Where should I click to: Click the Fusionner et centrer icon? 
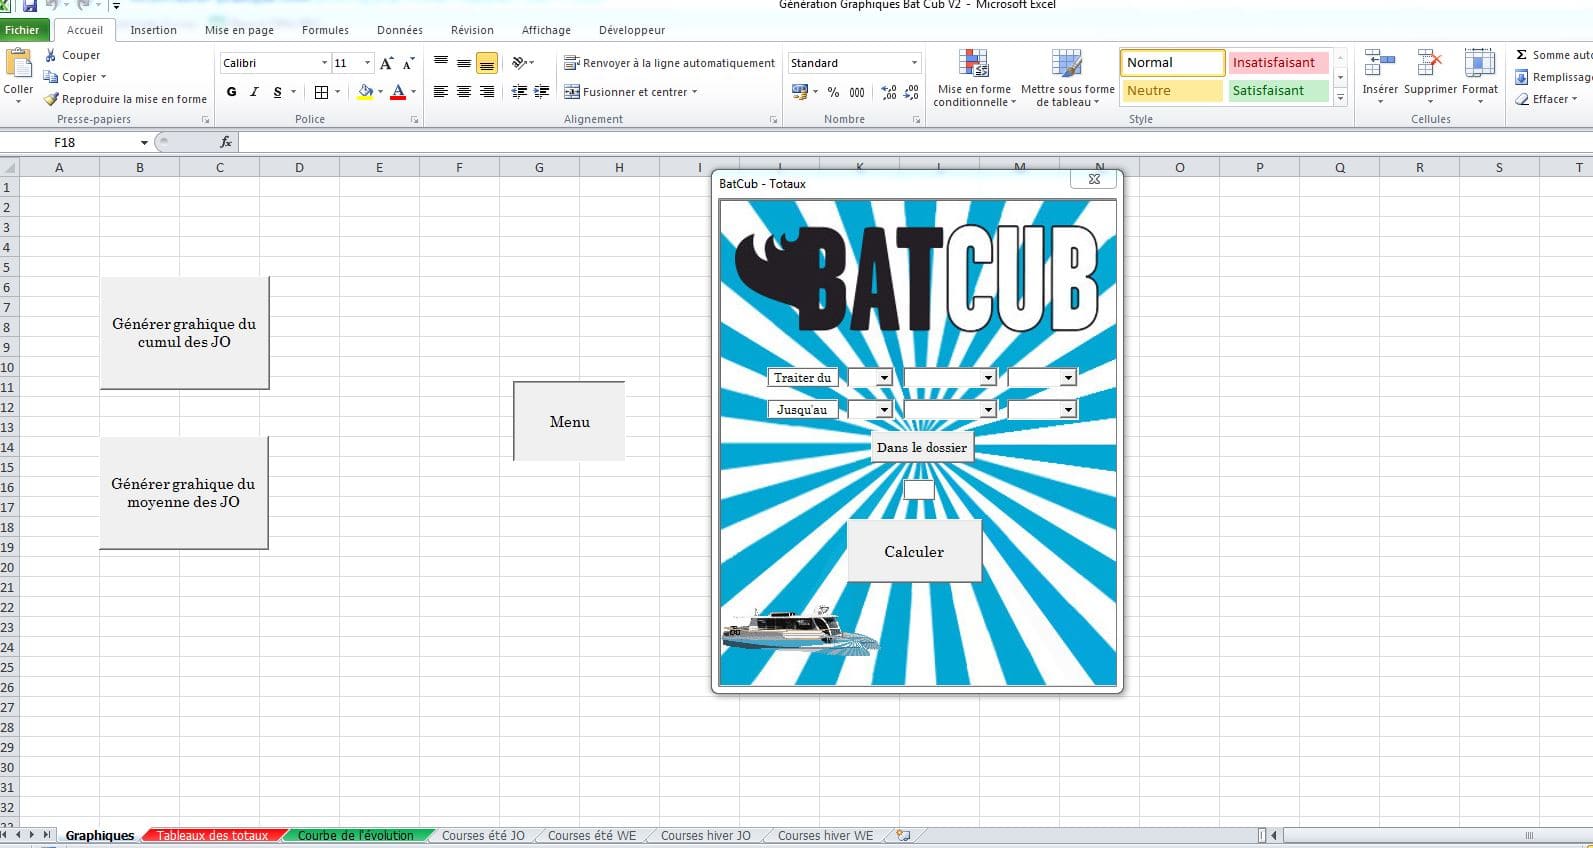tap(572, 92)
